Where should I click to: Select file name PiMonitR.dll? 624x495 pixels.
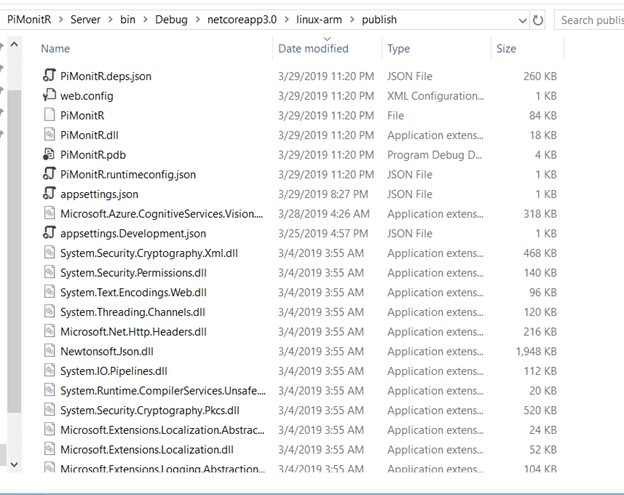(90, 135)
